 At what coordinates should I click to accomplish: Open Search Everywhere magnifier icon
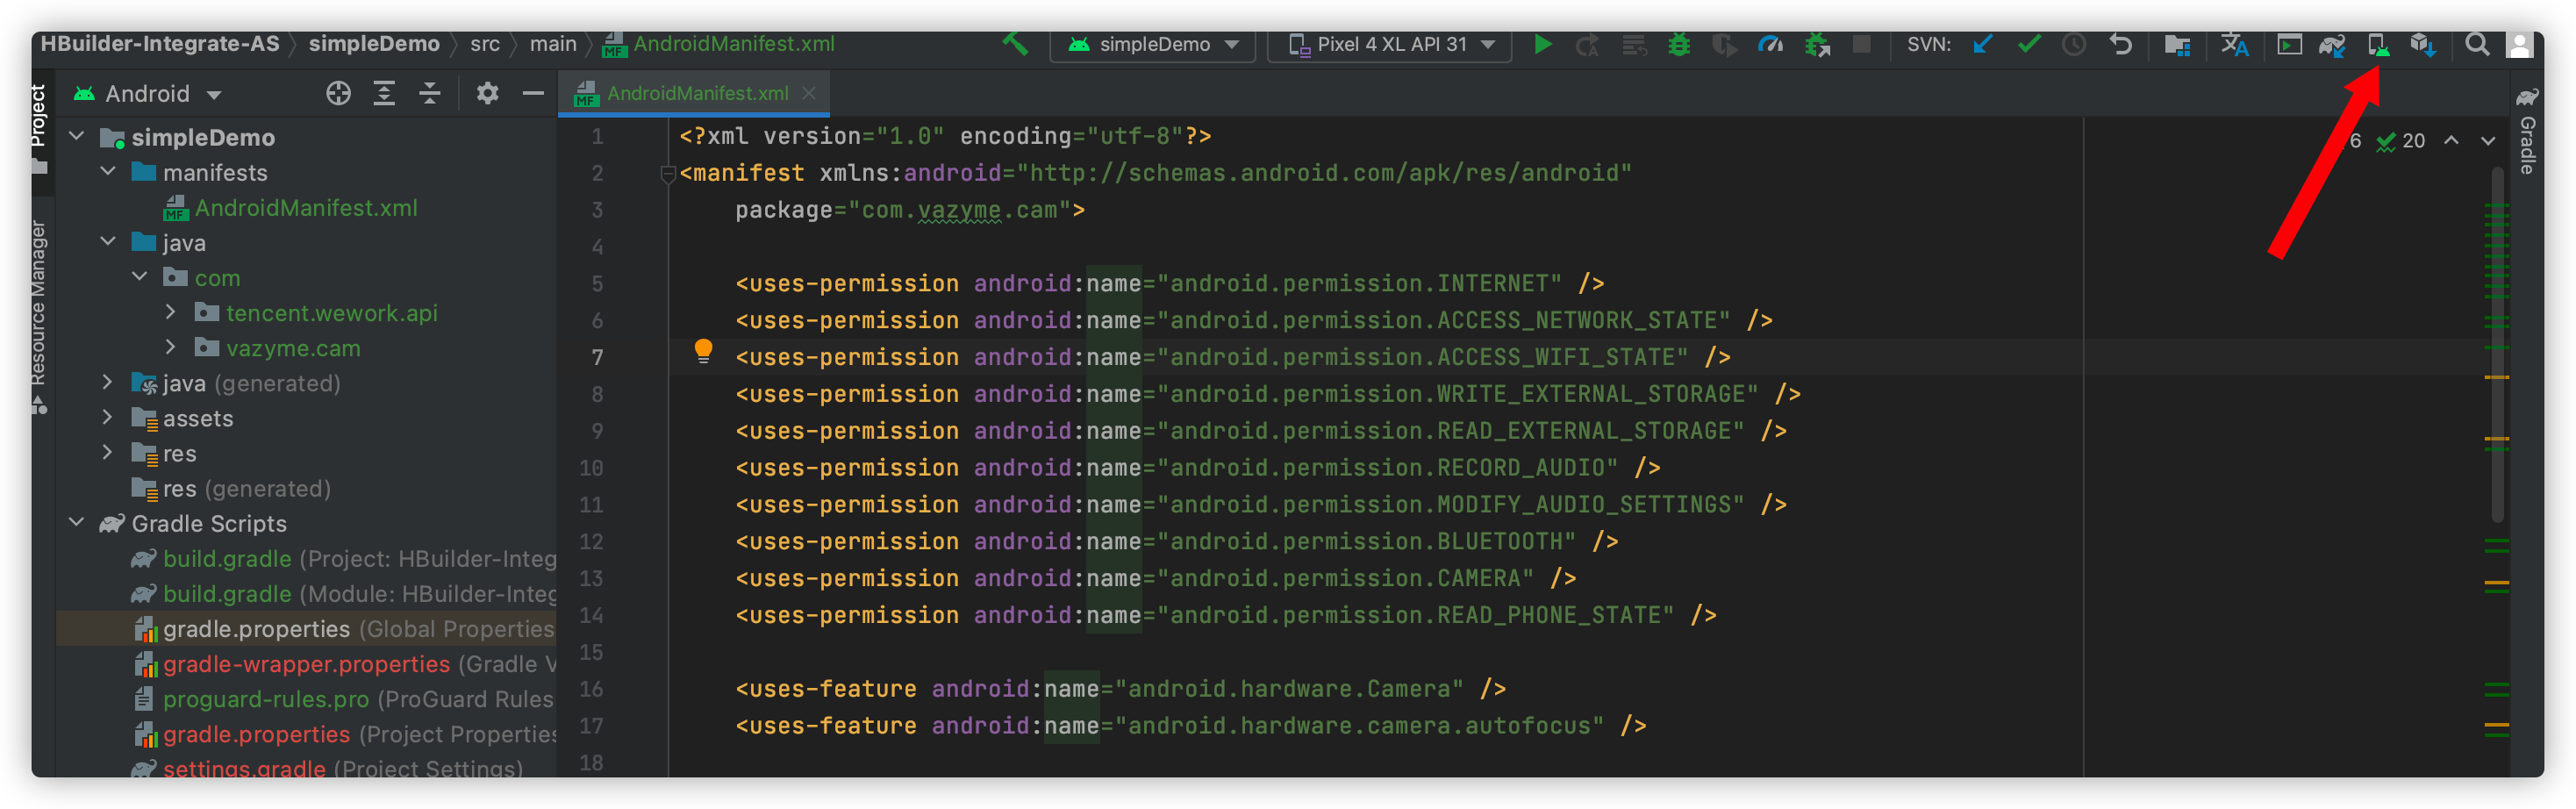(2476, 44)
